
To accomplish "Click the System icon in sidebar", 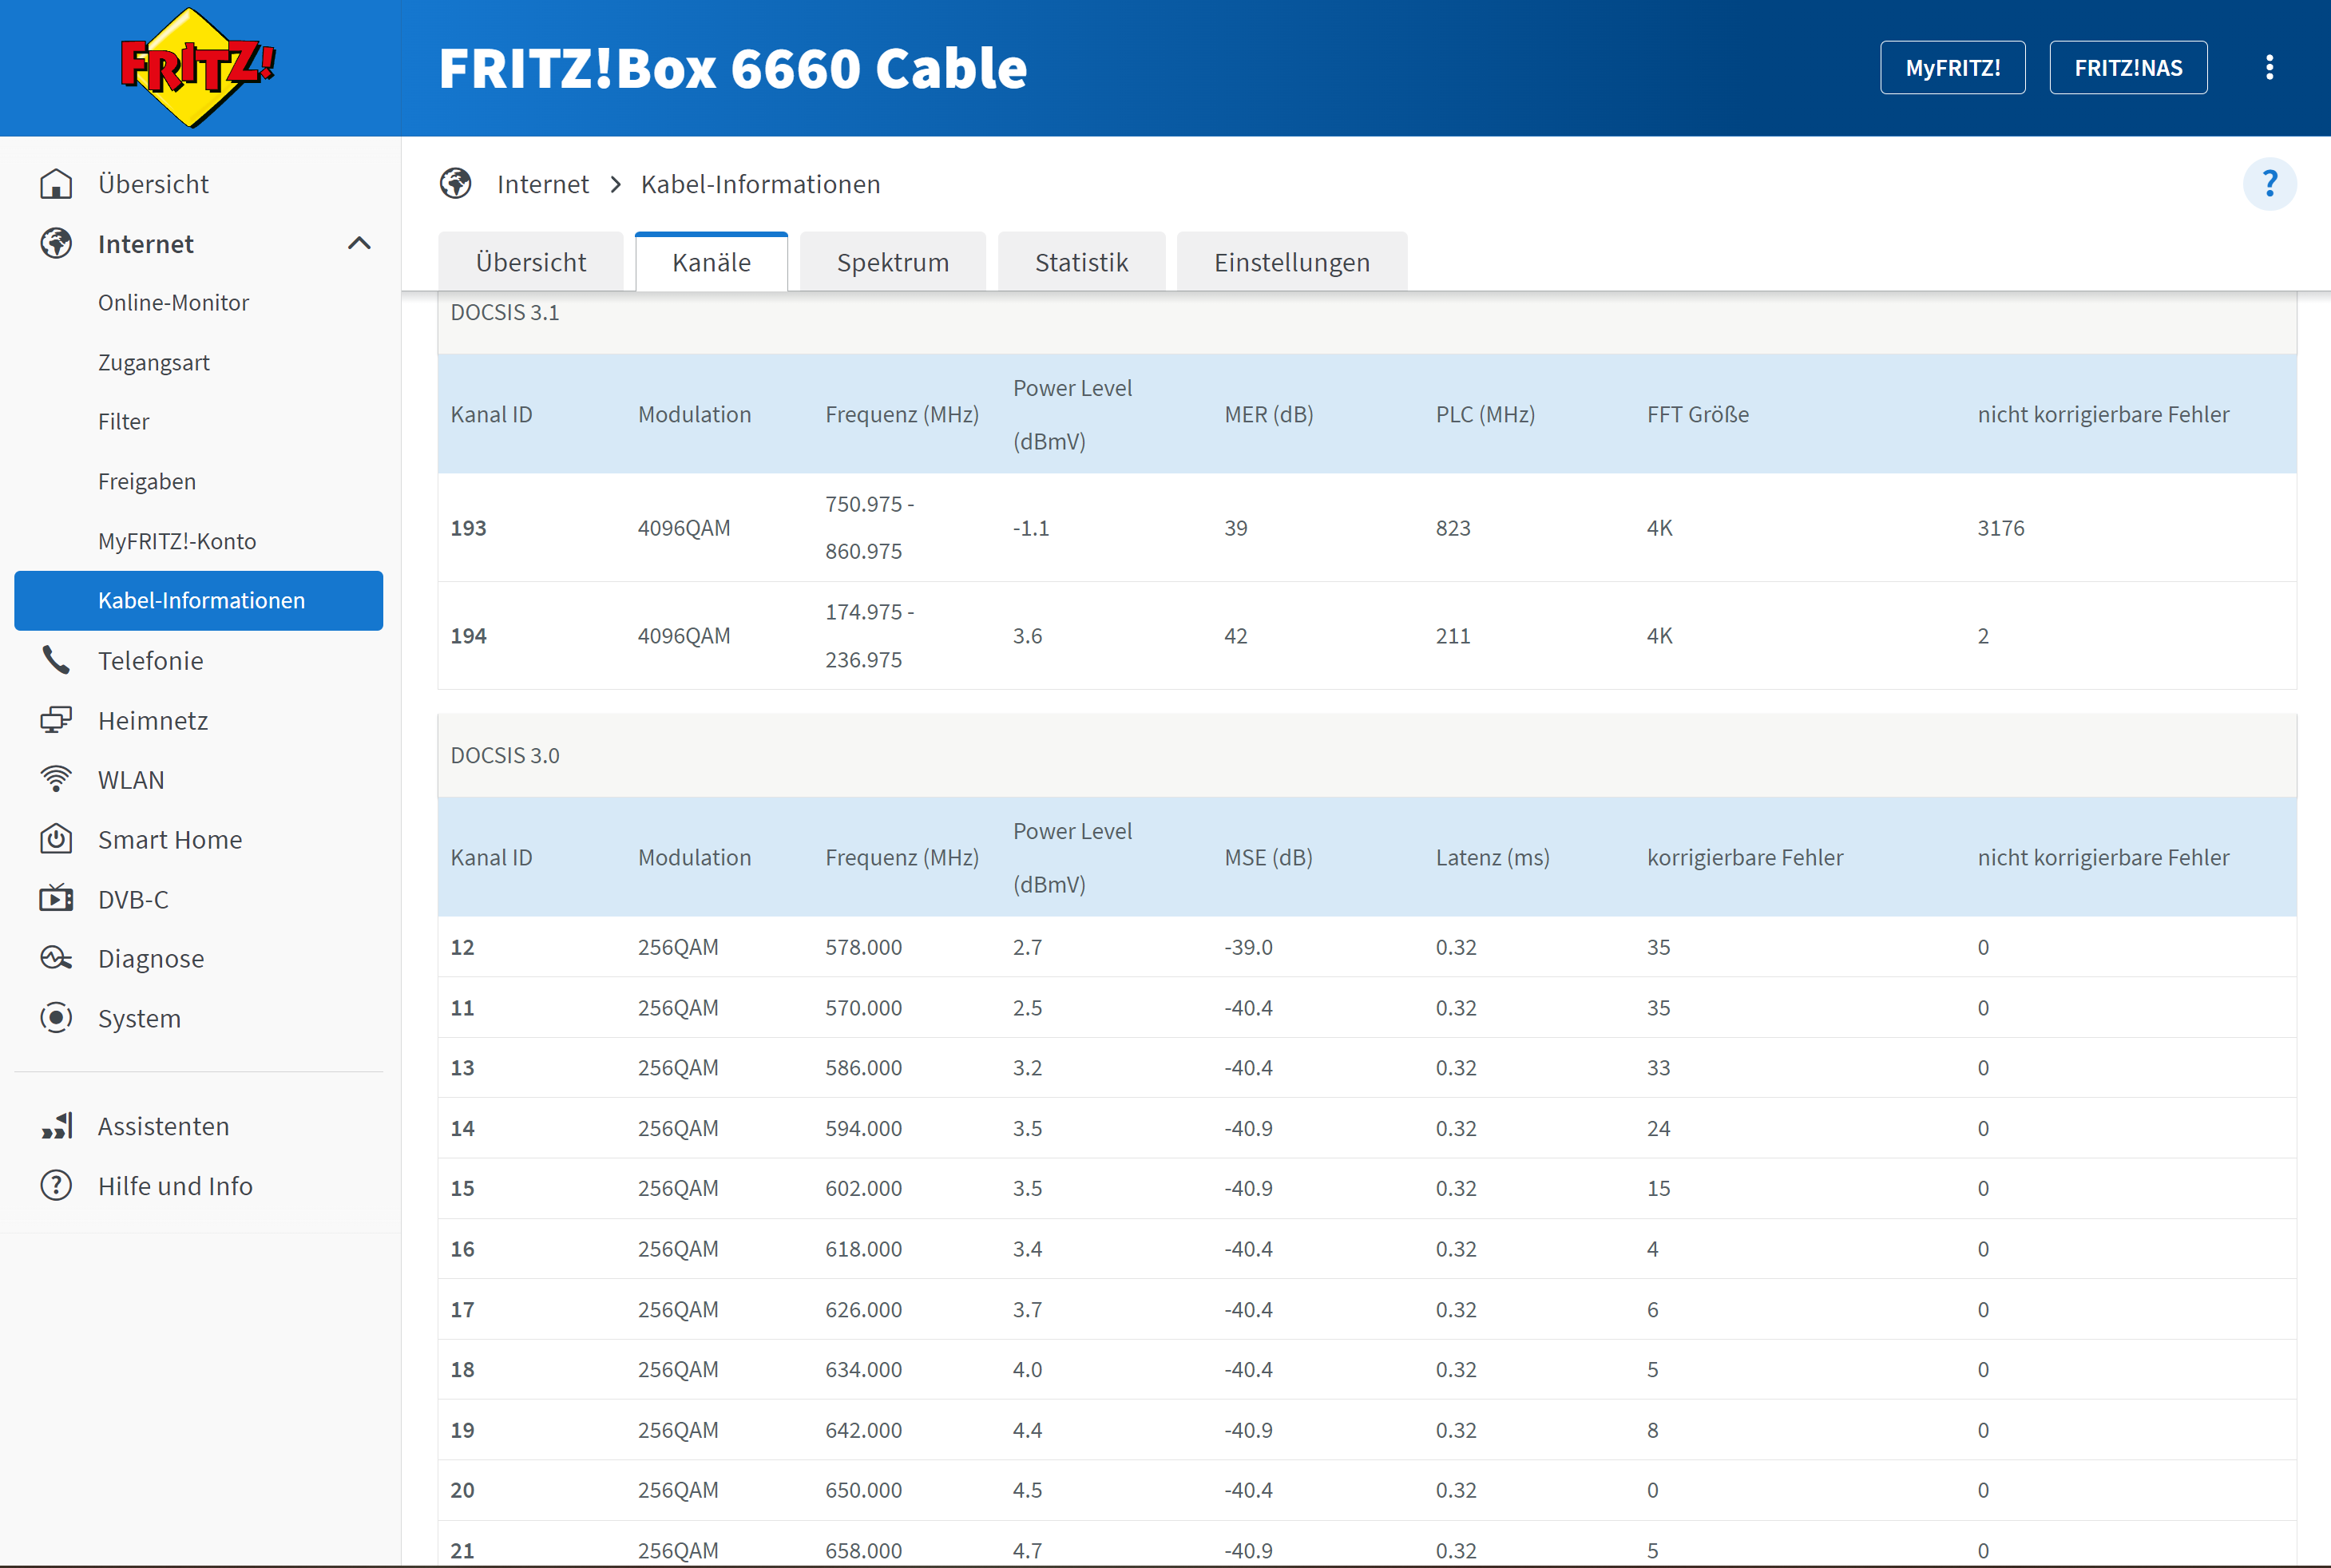I will coord(56,1018).
